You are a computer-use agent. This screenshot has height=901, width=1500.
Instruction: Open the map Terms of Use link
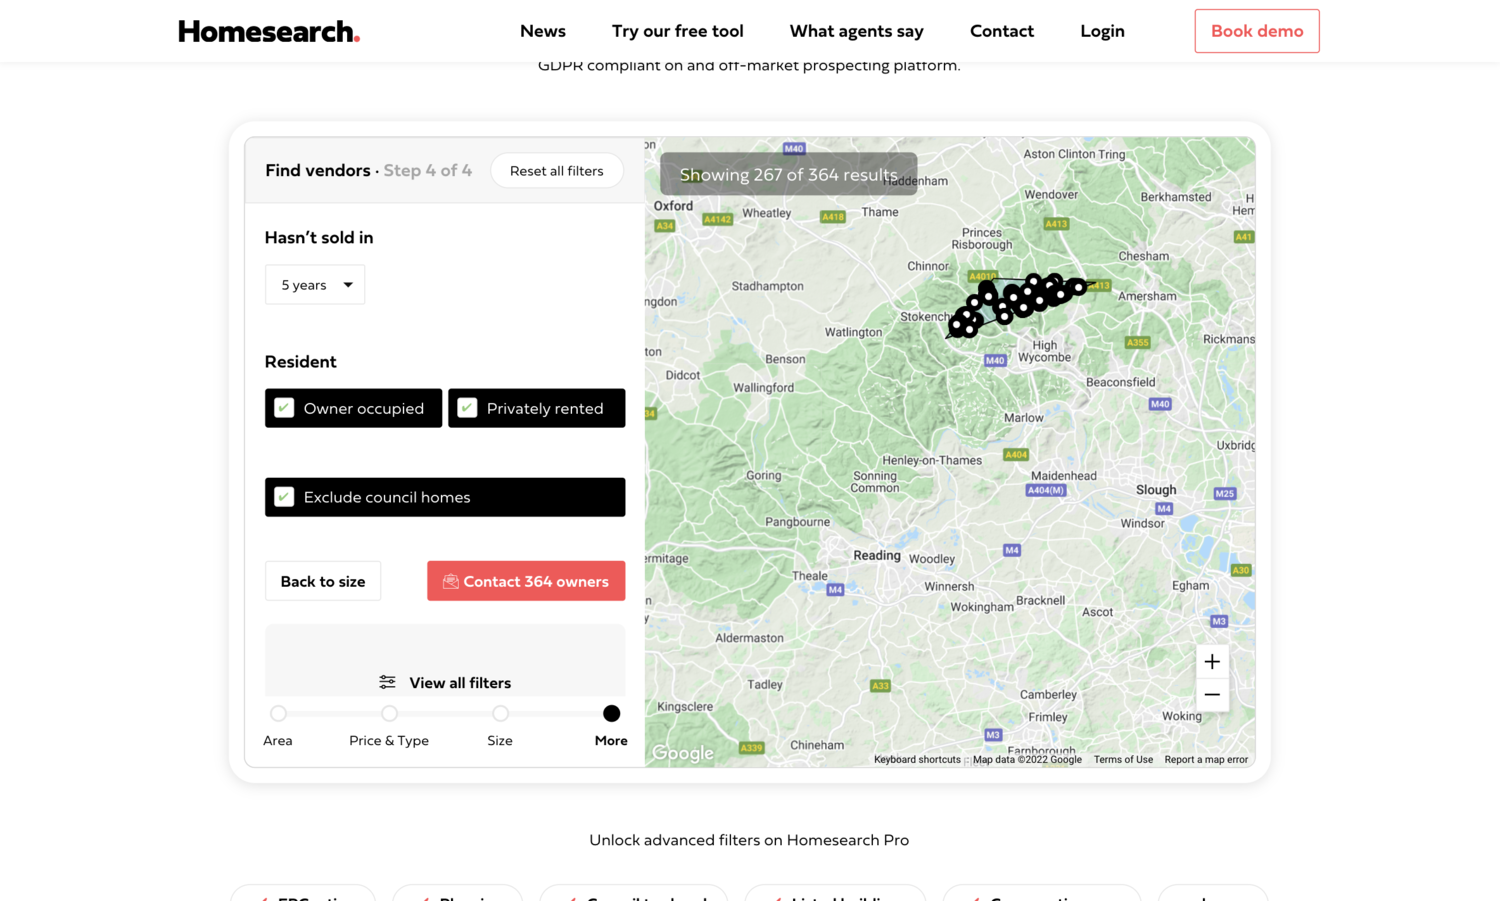1123,760
